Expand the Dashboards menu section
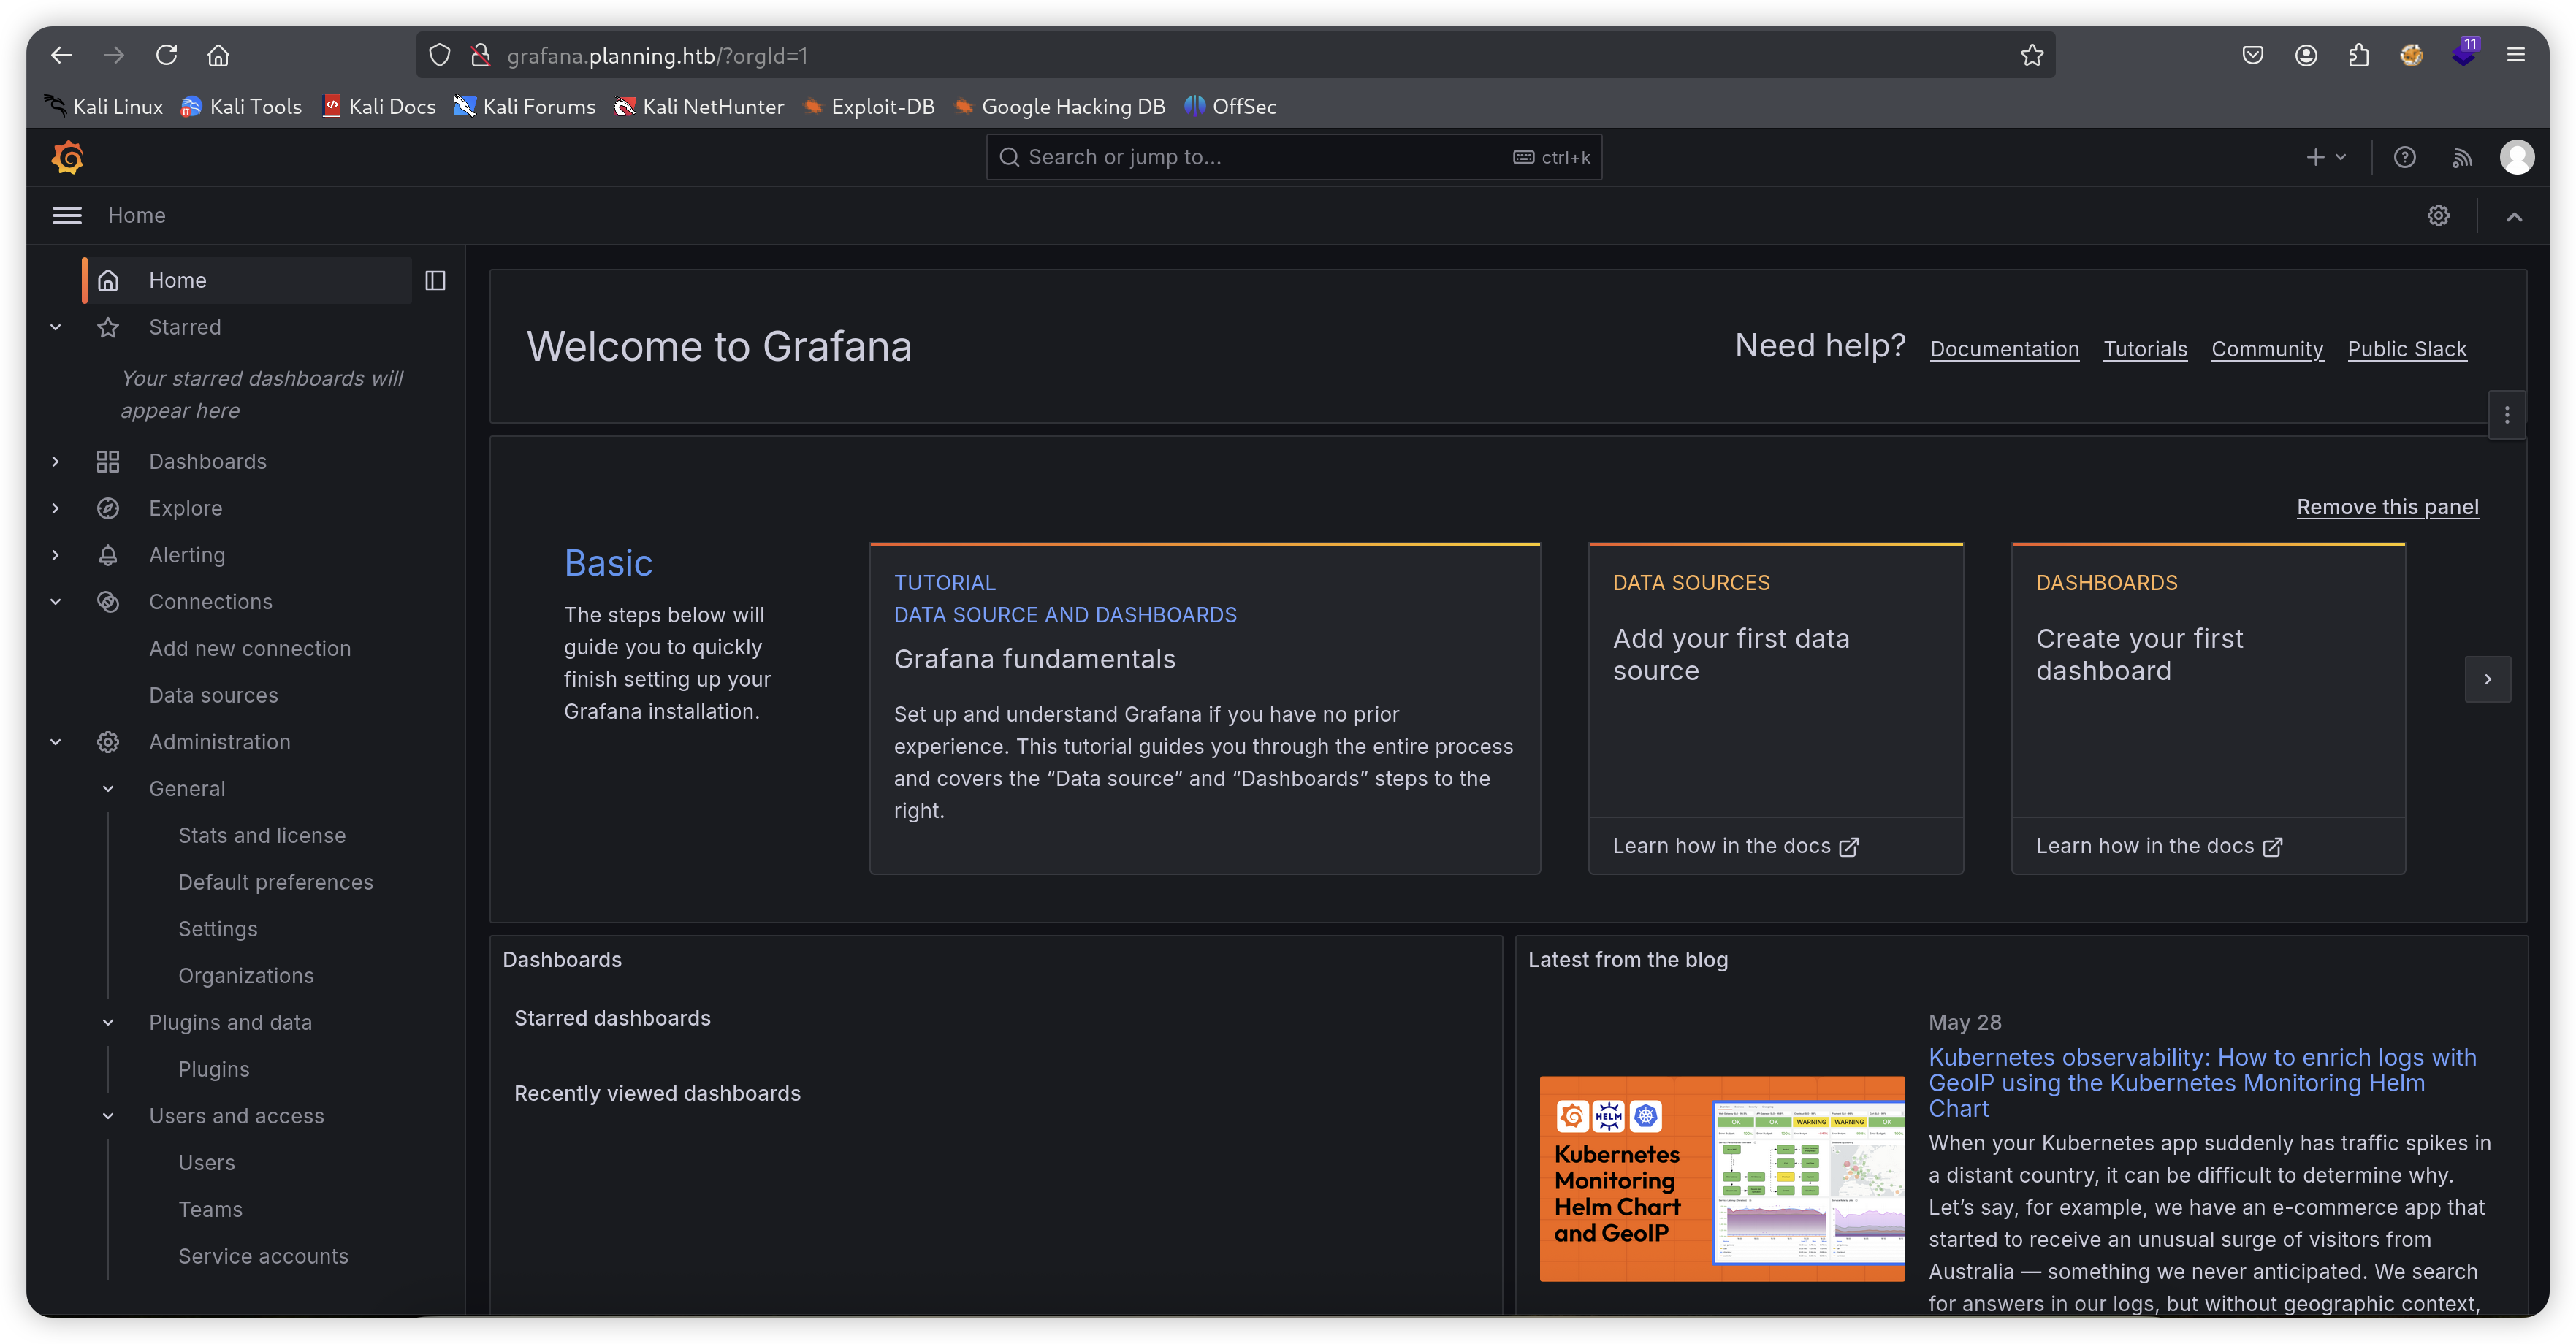 click(56, 462)
